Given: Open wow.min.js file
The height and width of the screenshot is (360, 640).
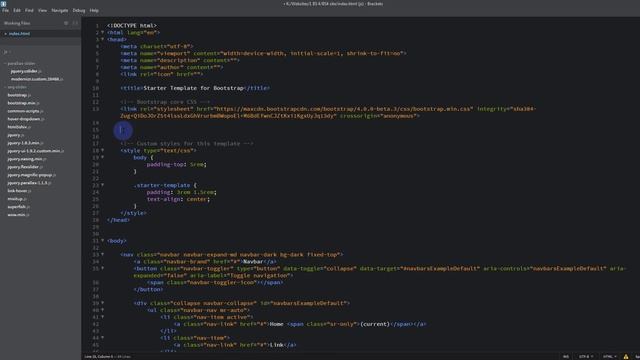Looking at the screenshot, I should pyautogui.click(x=18, y=215).
